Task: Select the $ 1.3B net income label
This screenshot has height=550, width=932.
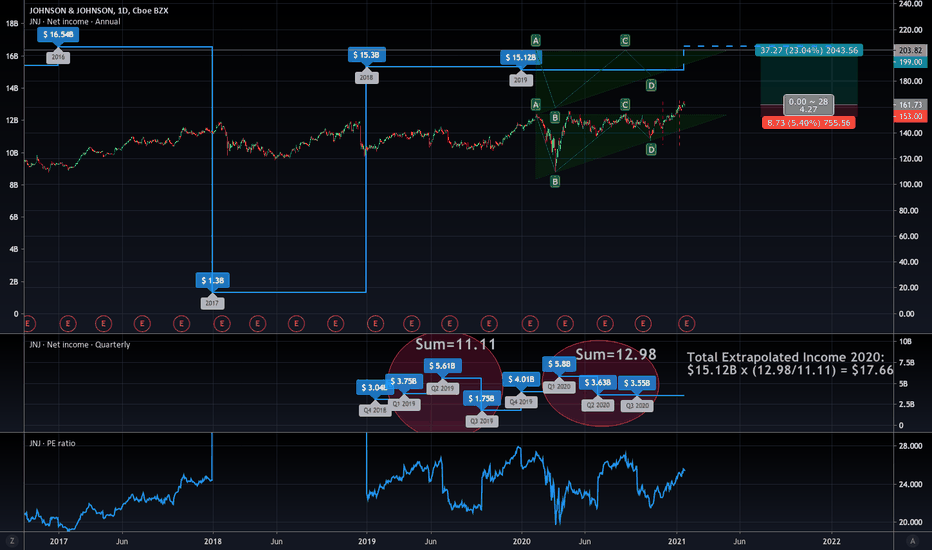Action: [212, 280]
